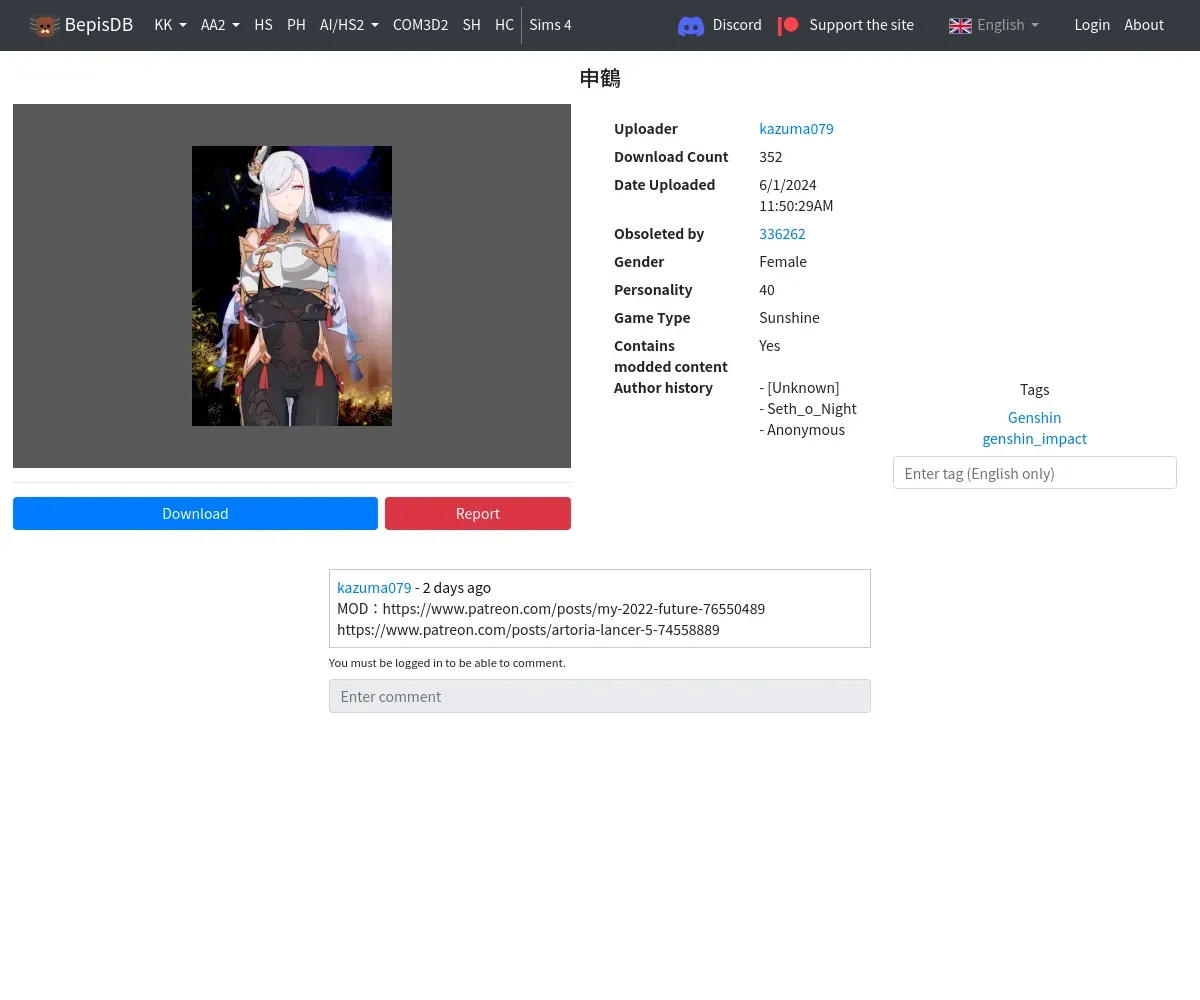Click Support the site link

click(861, 25)
